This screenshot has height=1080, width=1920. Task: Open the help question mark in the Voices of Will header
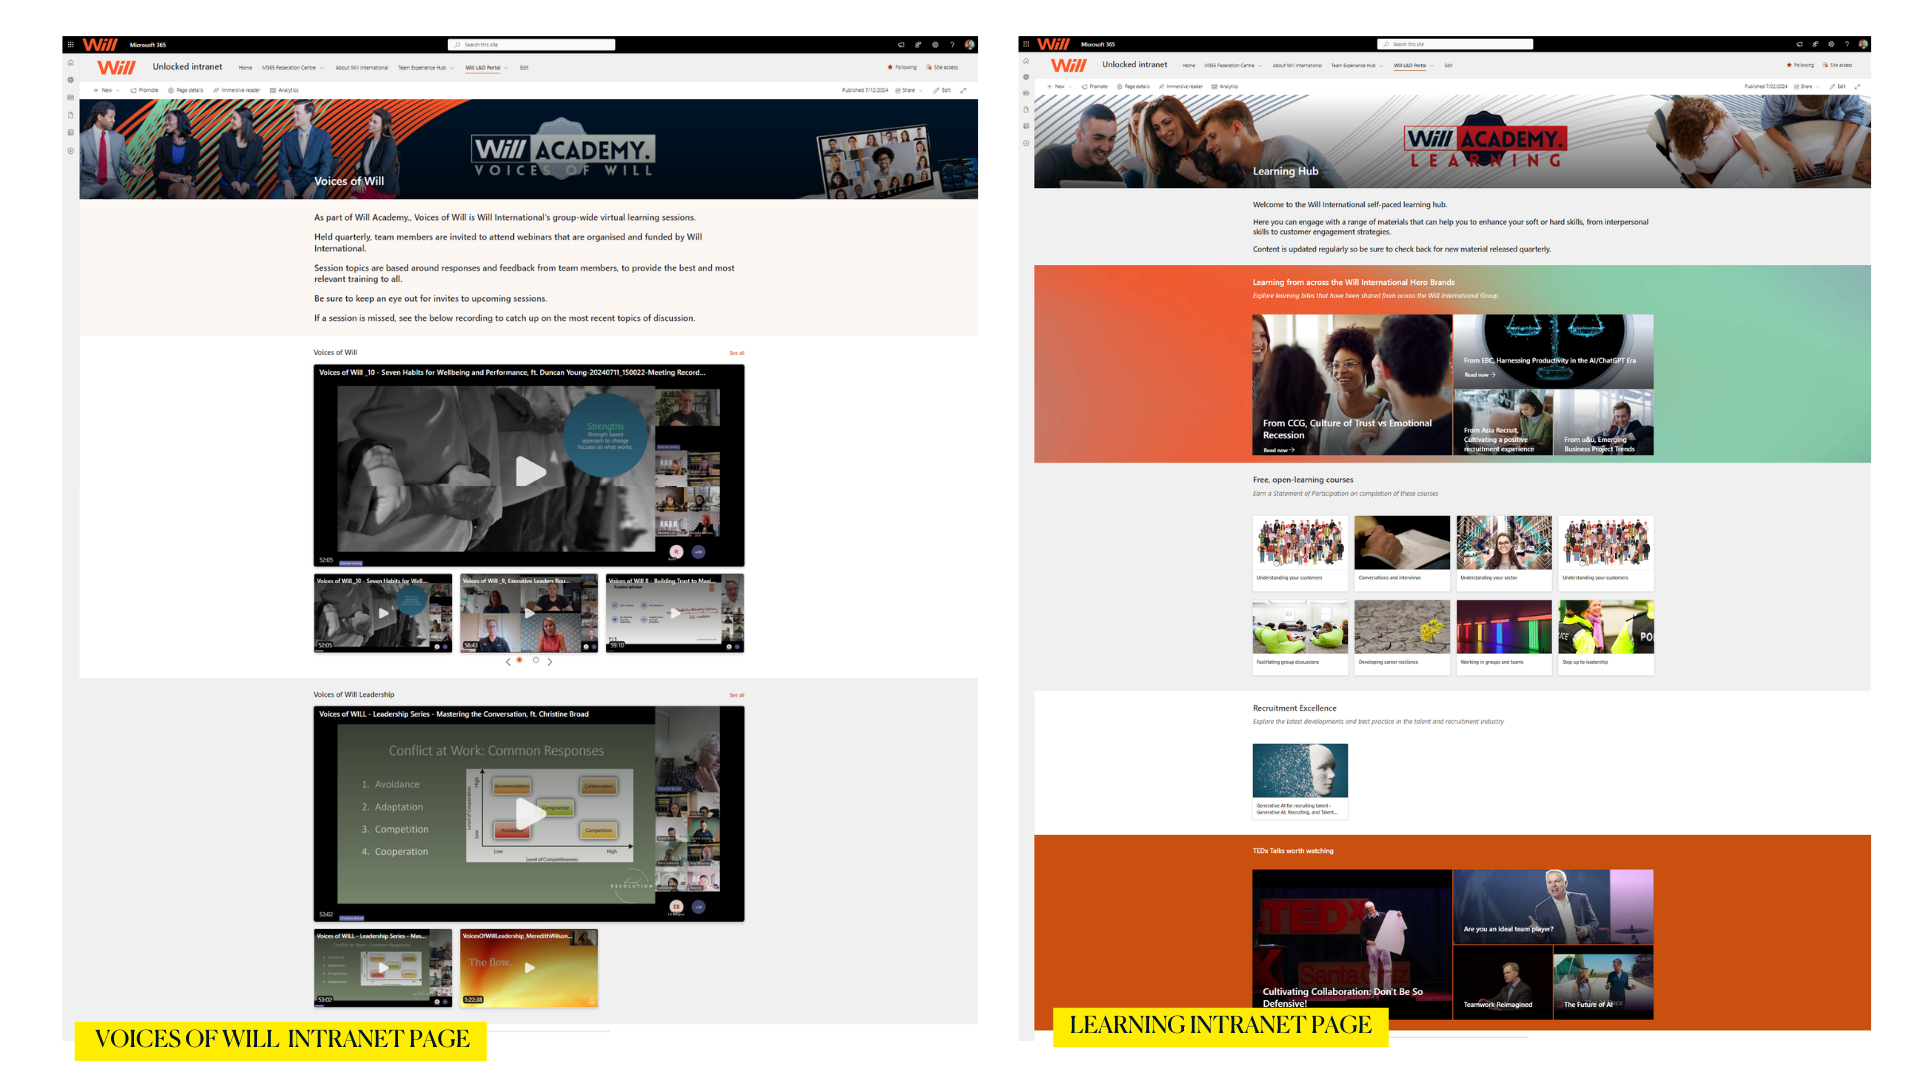(x=952, y=45)
